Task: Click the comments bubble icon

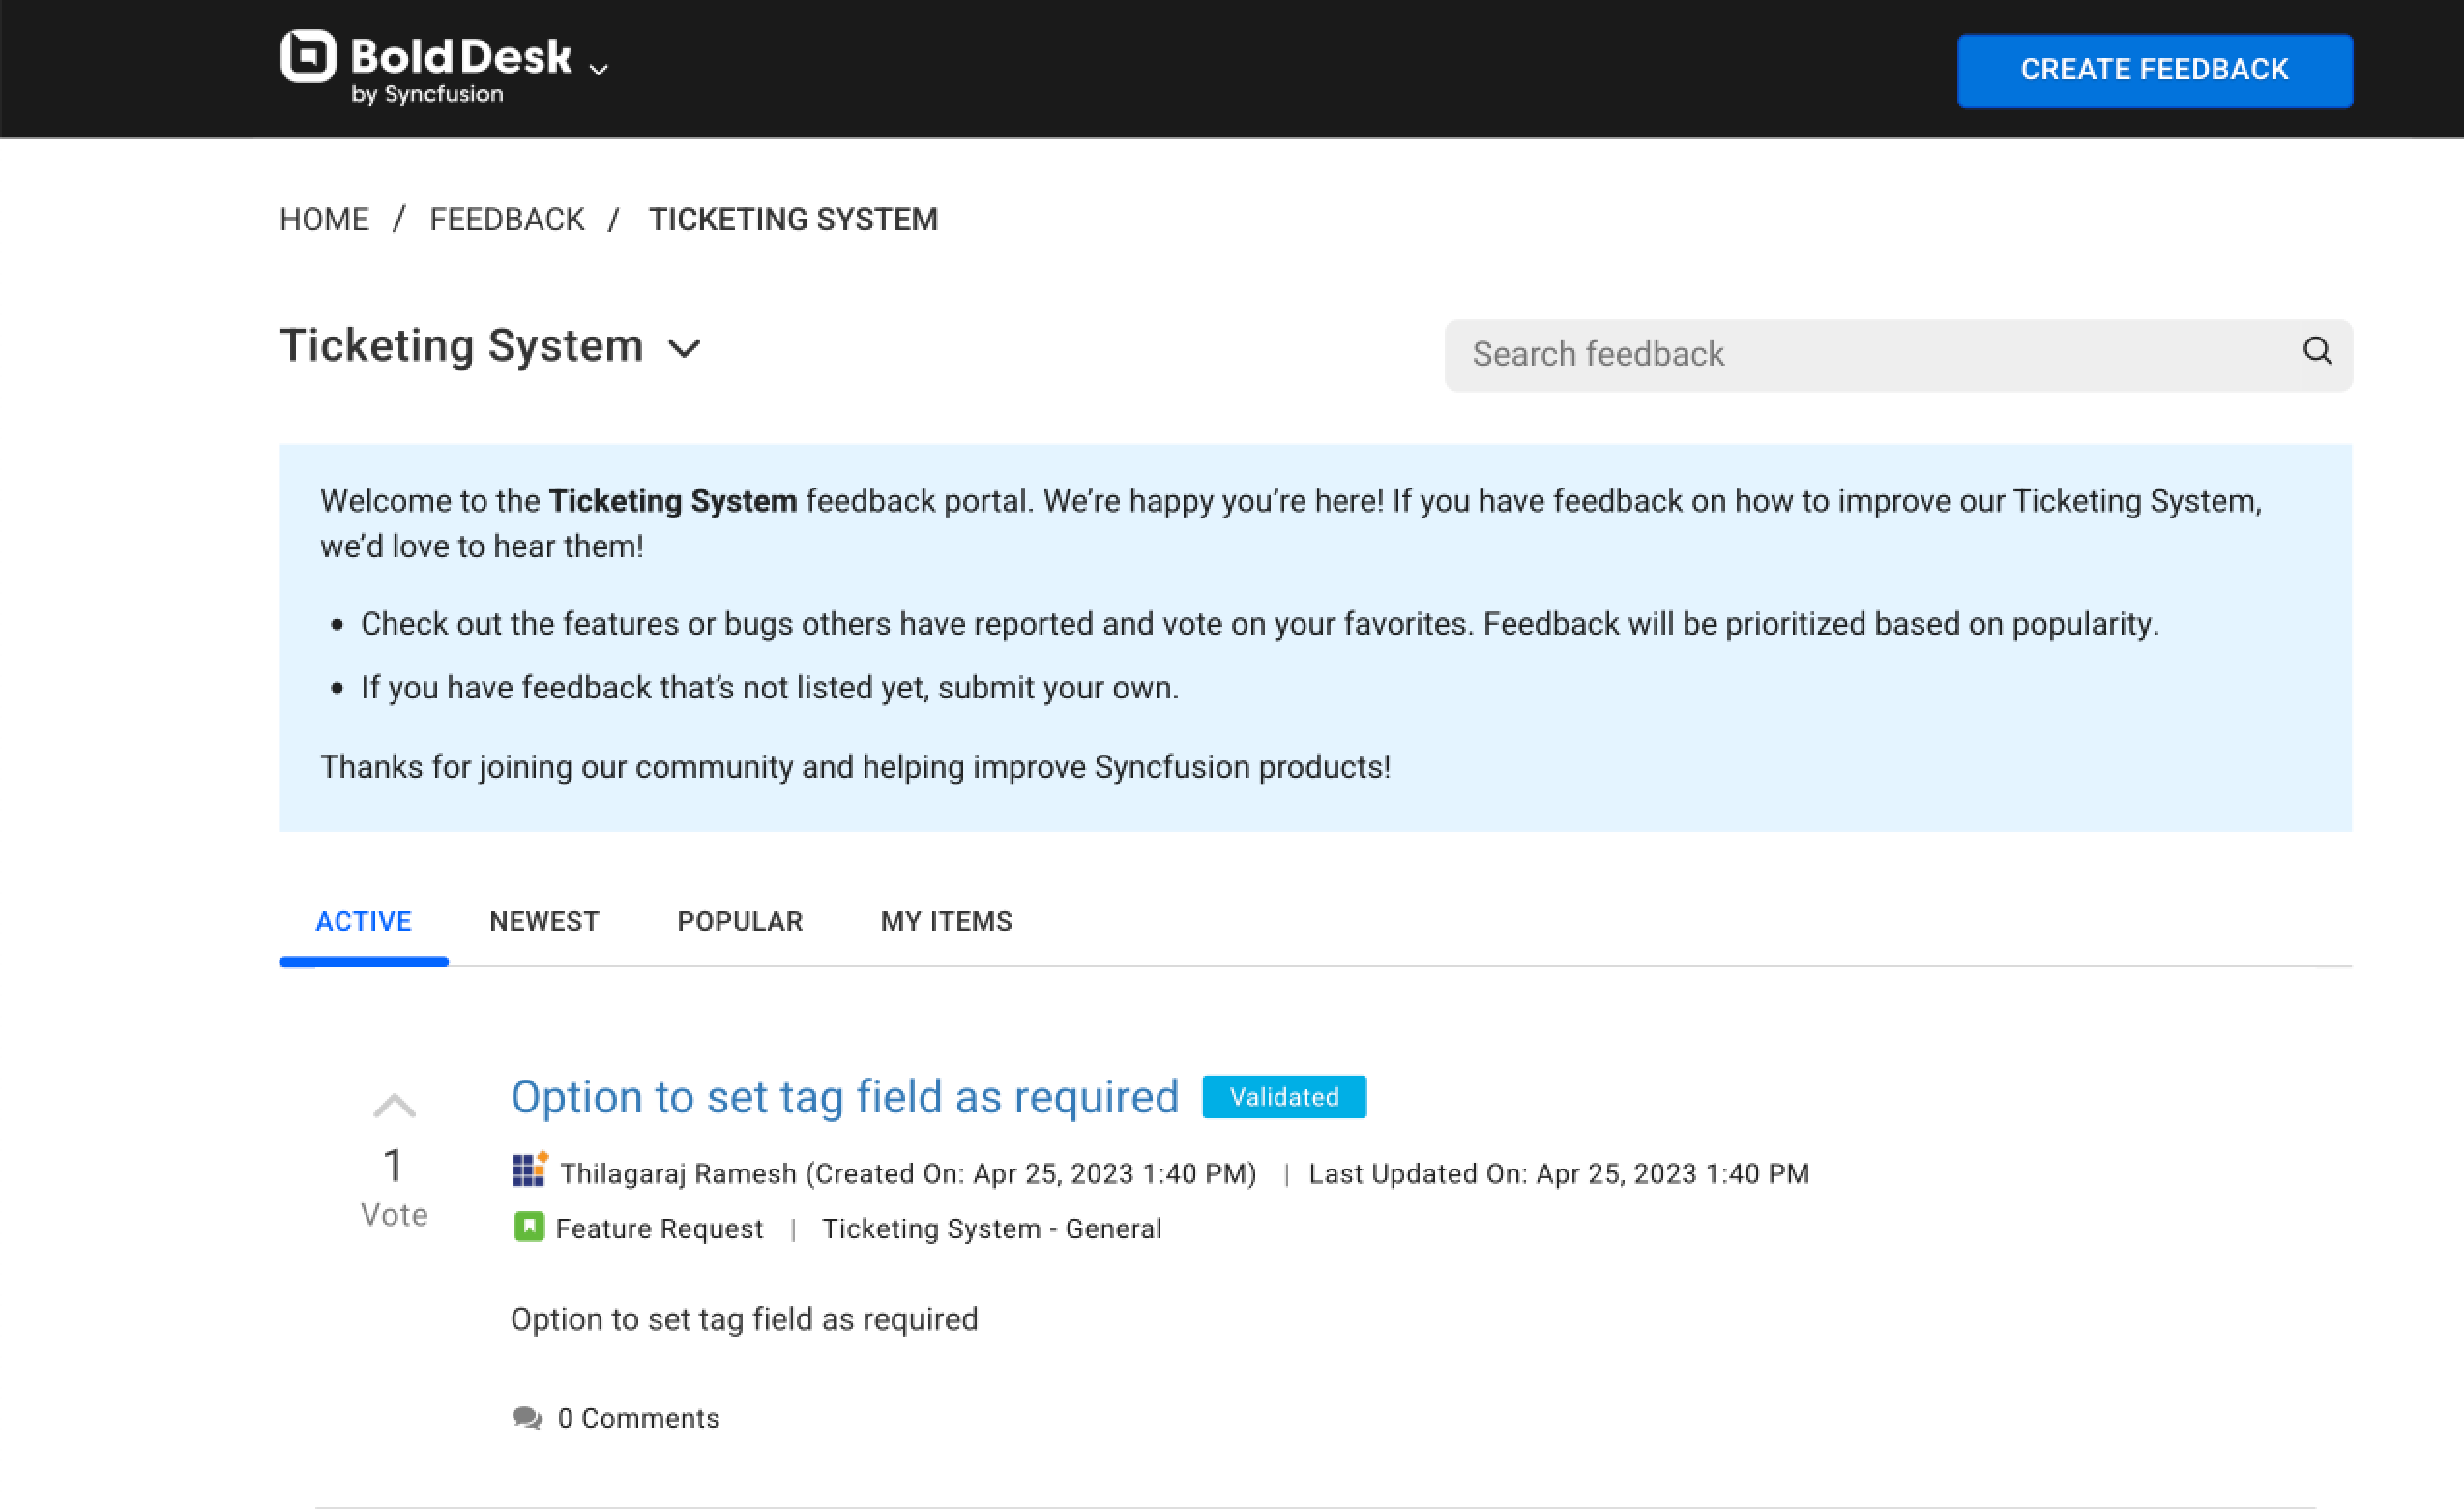Action: pyautogui.click(x=528, y=1417)
